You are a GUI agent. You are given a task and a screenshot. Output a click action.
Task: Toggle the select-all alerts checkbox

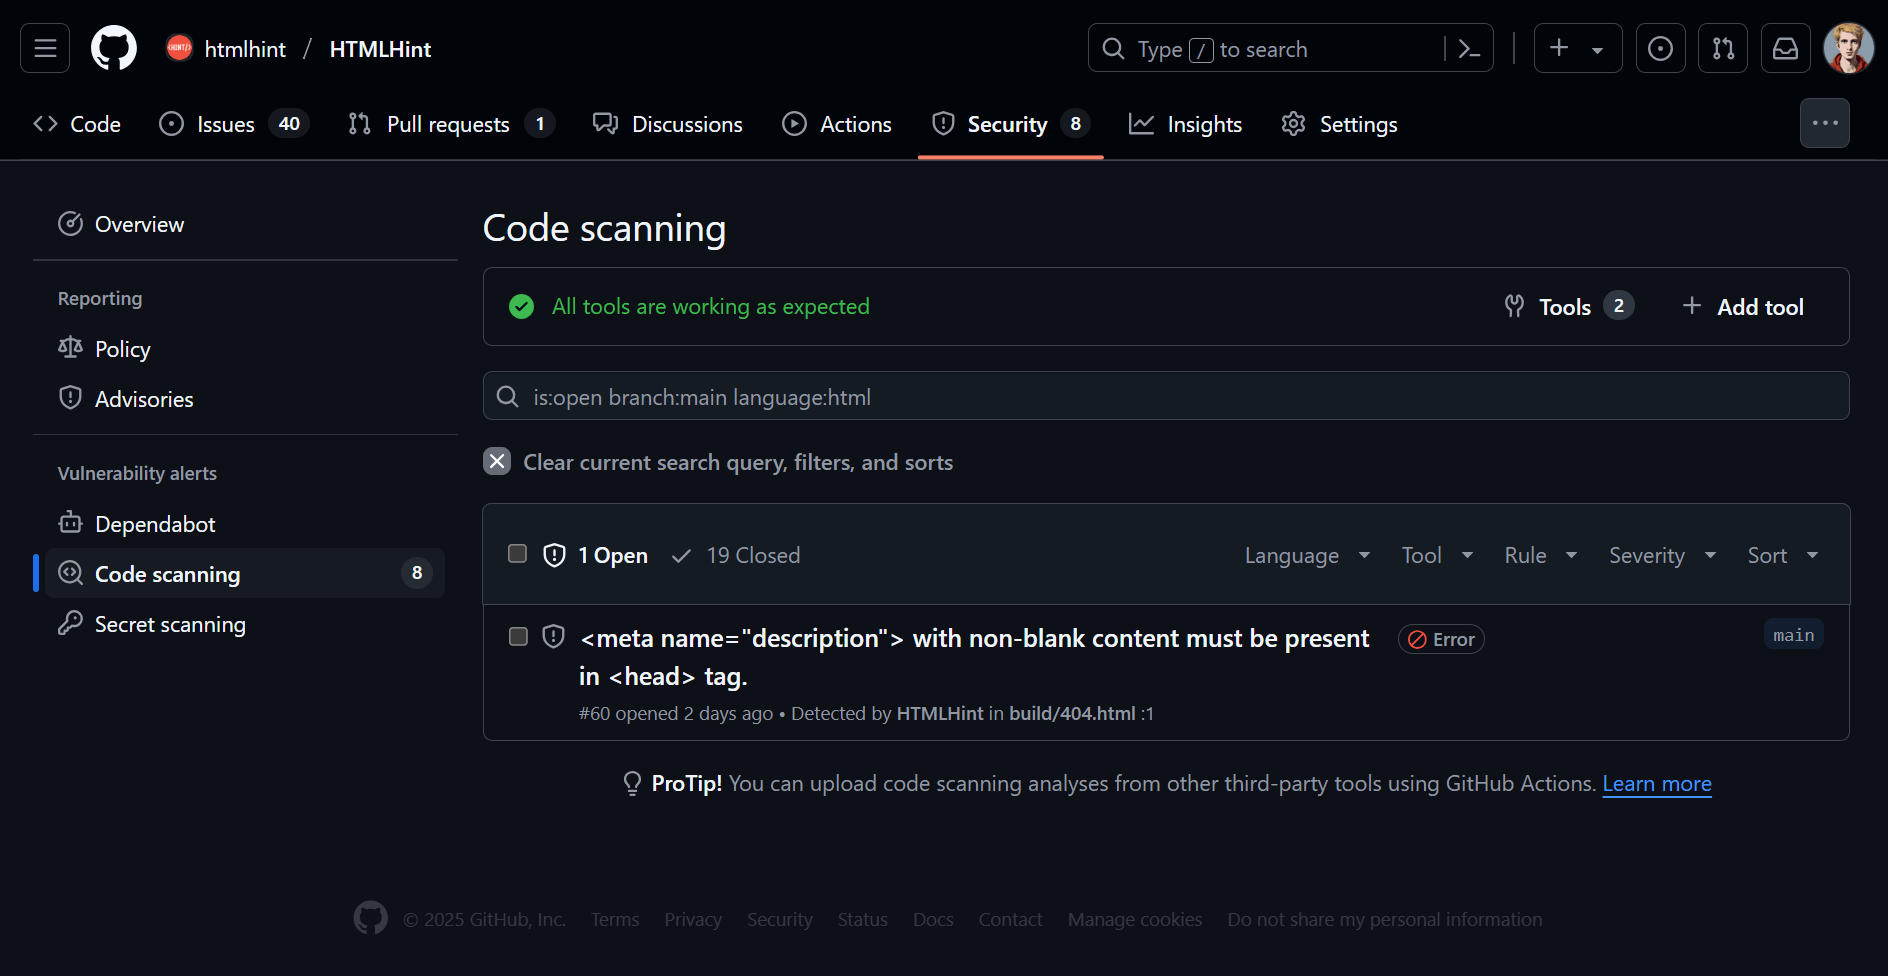pyautogui.click(x=518, y=553)
